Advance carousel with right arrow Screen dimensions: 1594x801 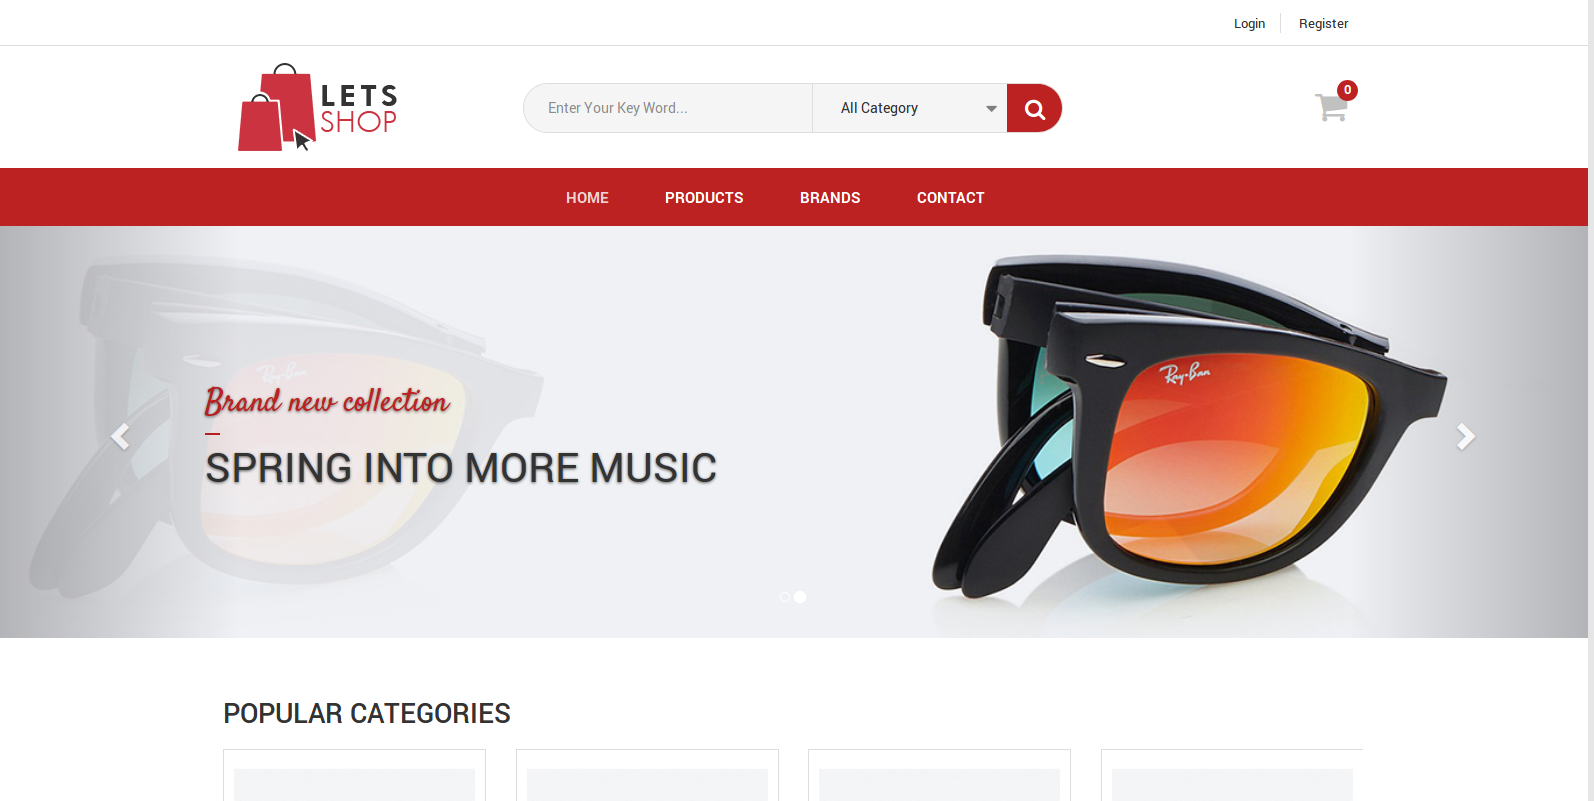click(1465, 437)
